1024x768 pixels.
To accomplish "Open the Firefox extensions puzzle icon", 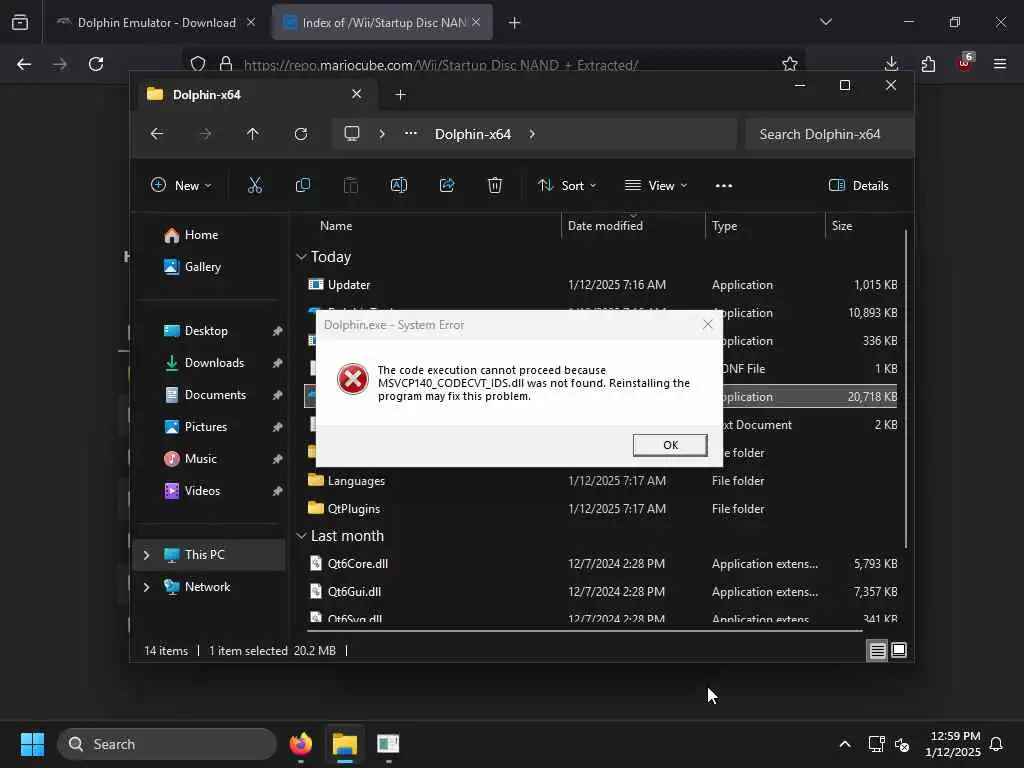I will tap(928, 64).
